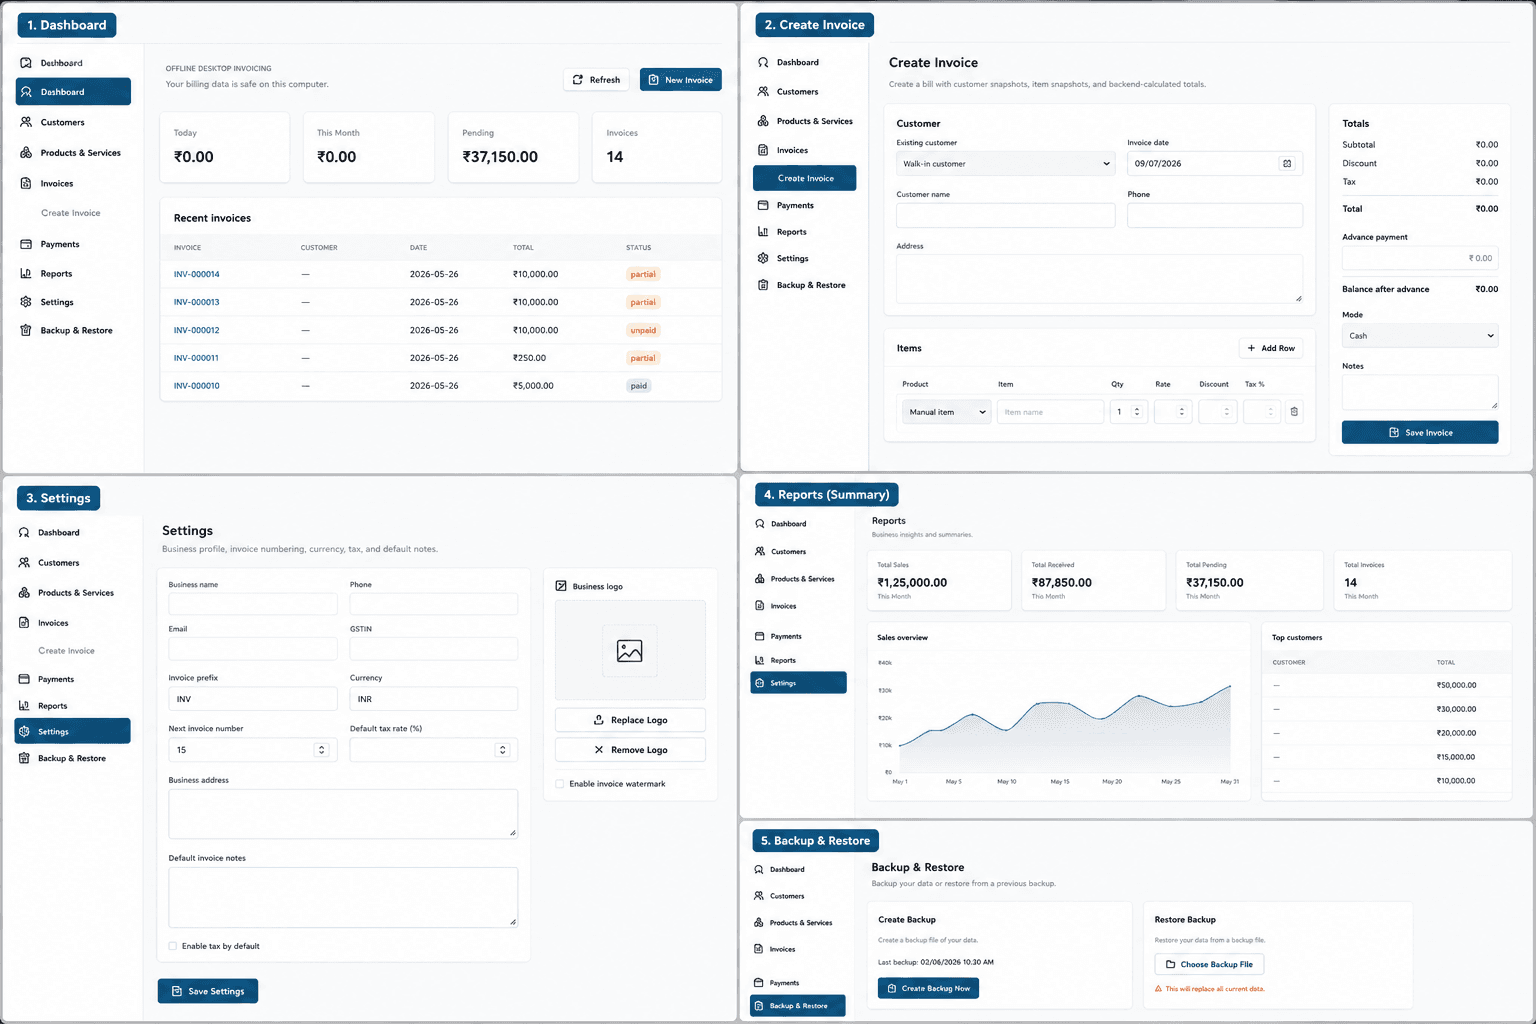Click the business logo image placeholder in Settings
1536x1024 pixels.
[630, 651]
